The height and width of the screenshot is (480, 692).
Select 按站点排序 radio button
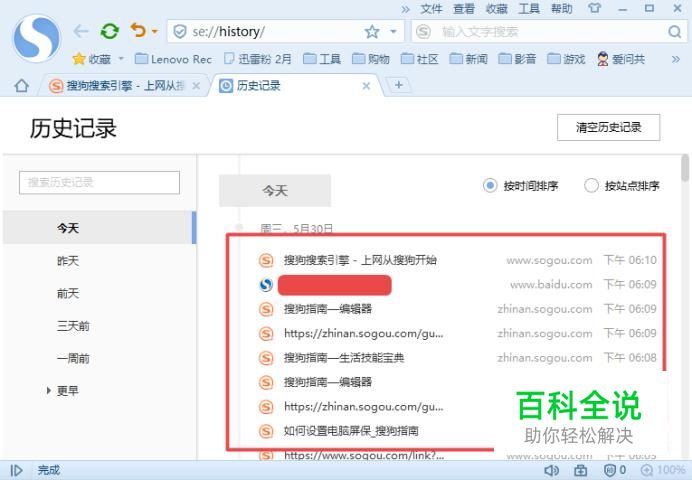pyautogui.click(x=591, y=185)
